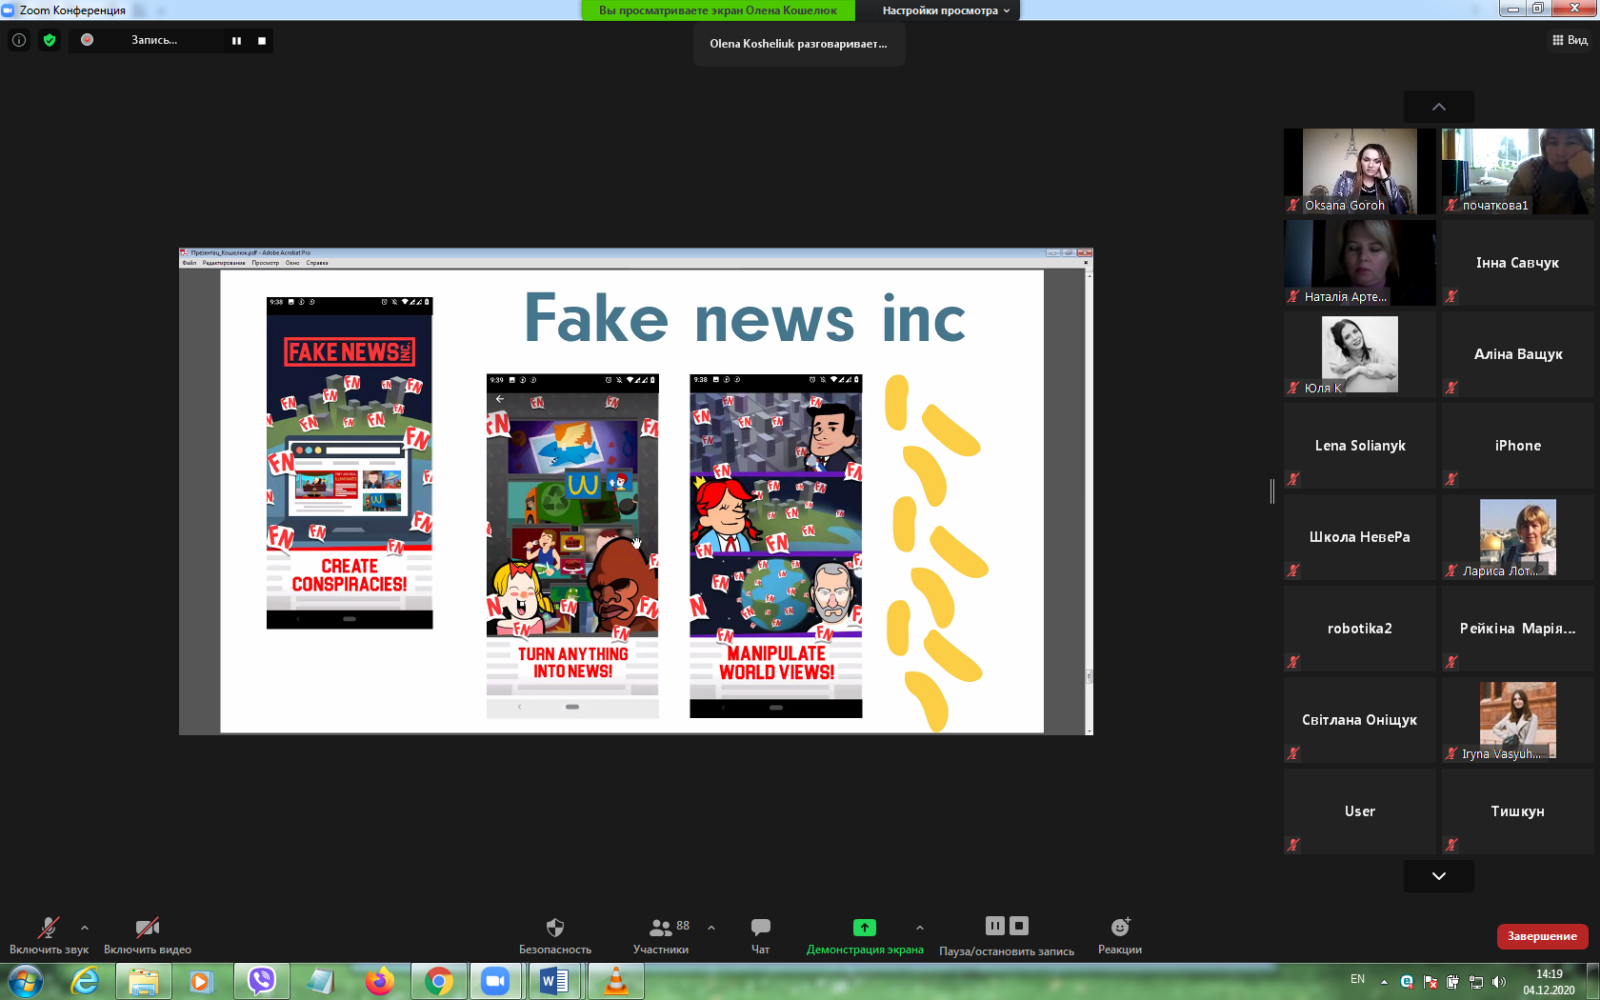The width and height of the screenshot is (1600, 1000).
Task: Launch Viber from the taskbar
Action: point(262,981)
